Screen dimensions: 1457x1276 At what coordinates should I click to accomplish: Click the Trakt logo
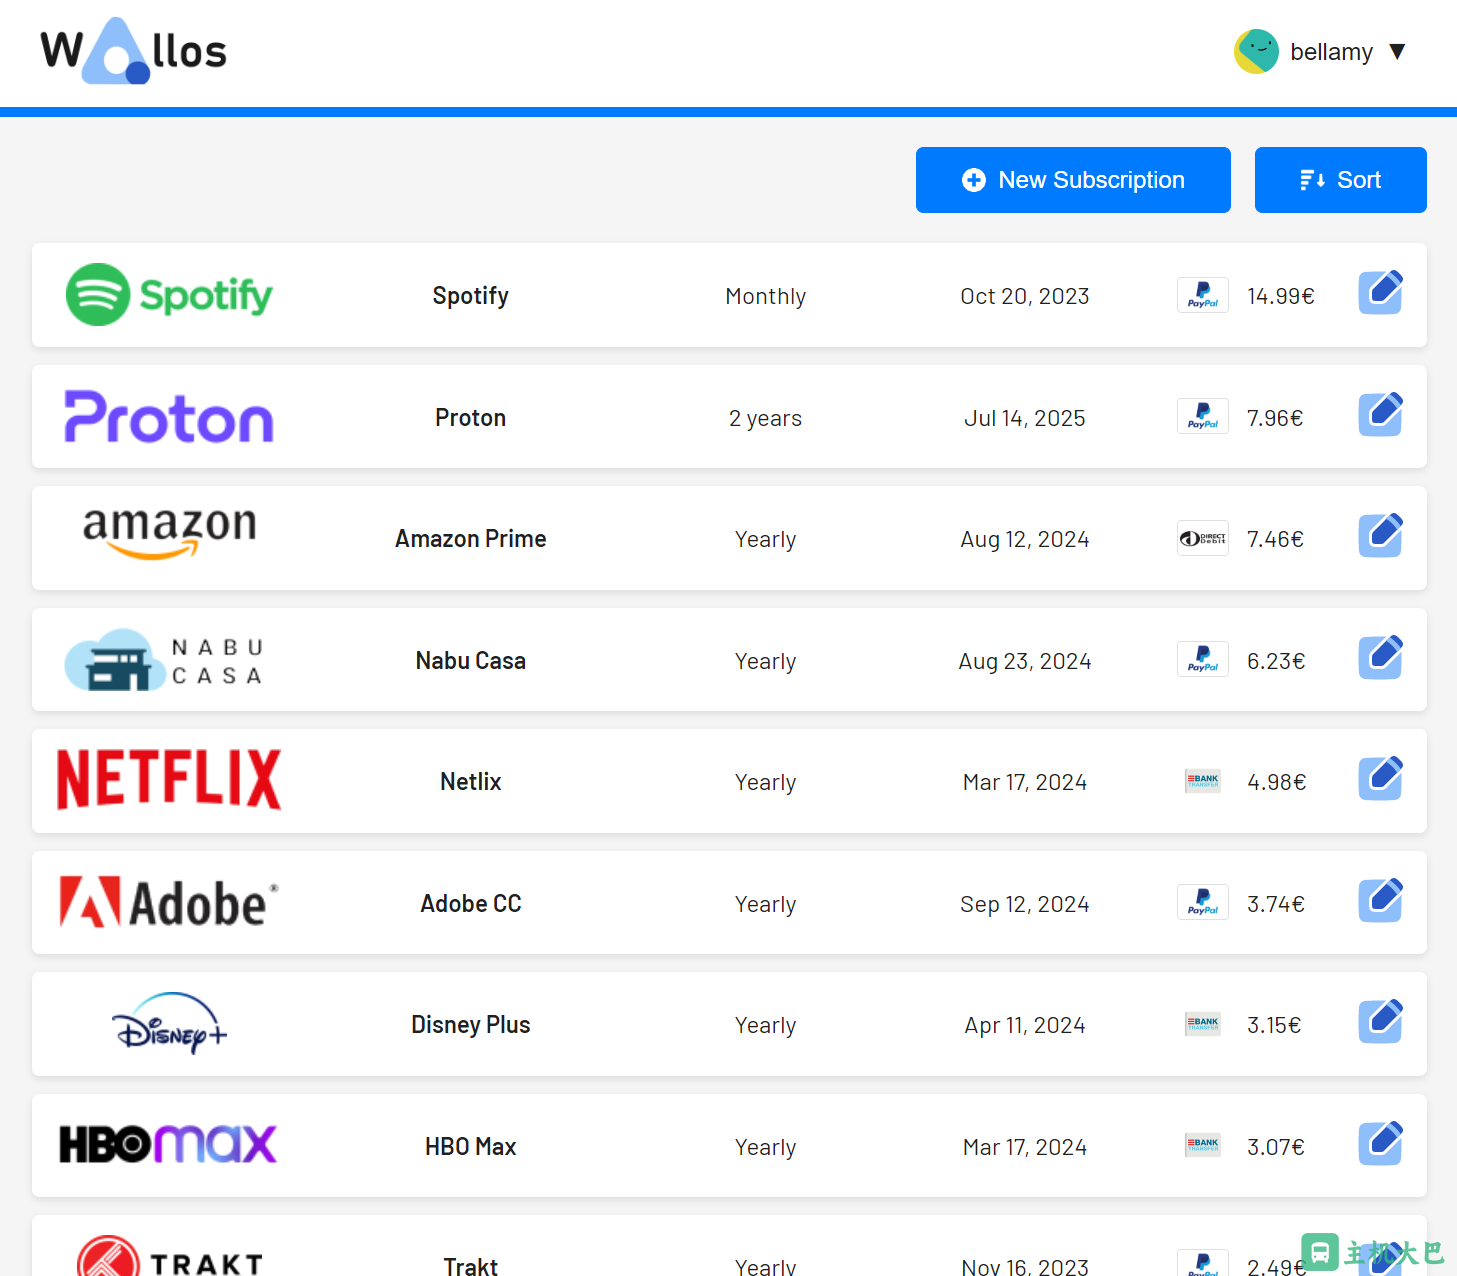[x=170, y=1256]
